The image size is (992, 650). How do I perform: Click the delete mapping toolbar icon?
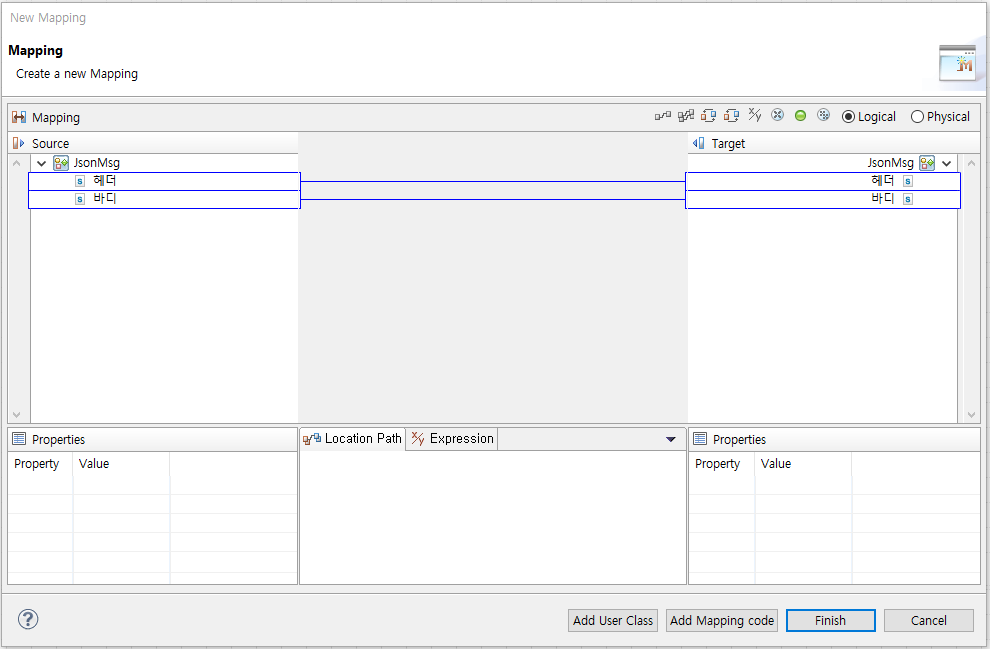point(777,115)
